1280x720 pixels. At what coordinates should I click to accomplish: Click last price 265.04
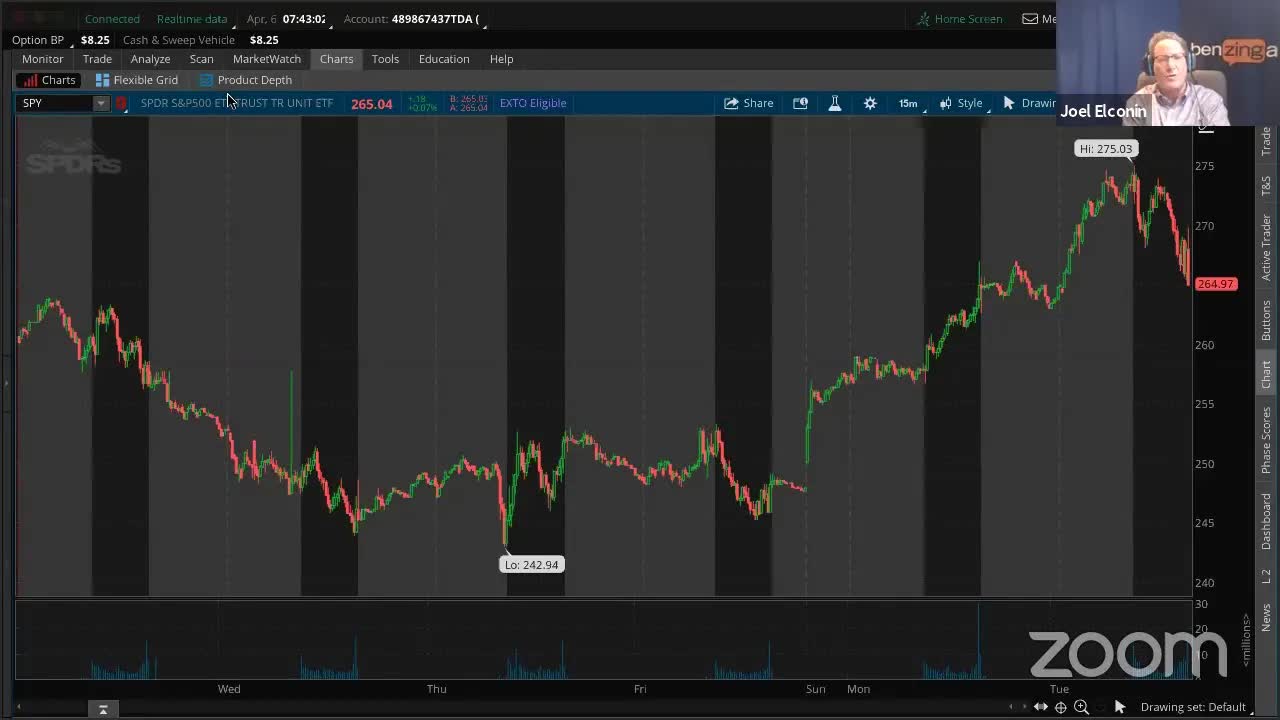[372, 103]
